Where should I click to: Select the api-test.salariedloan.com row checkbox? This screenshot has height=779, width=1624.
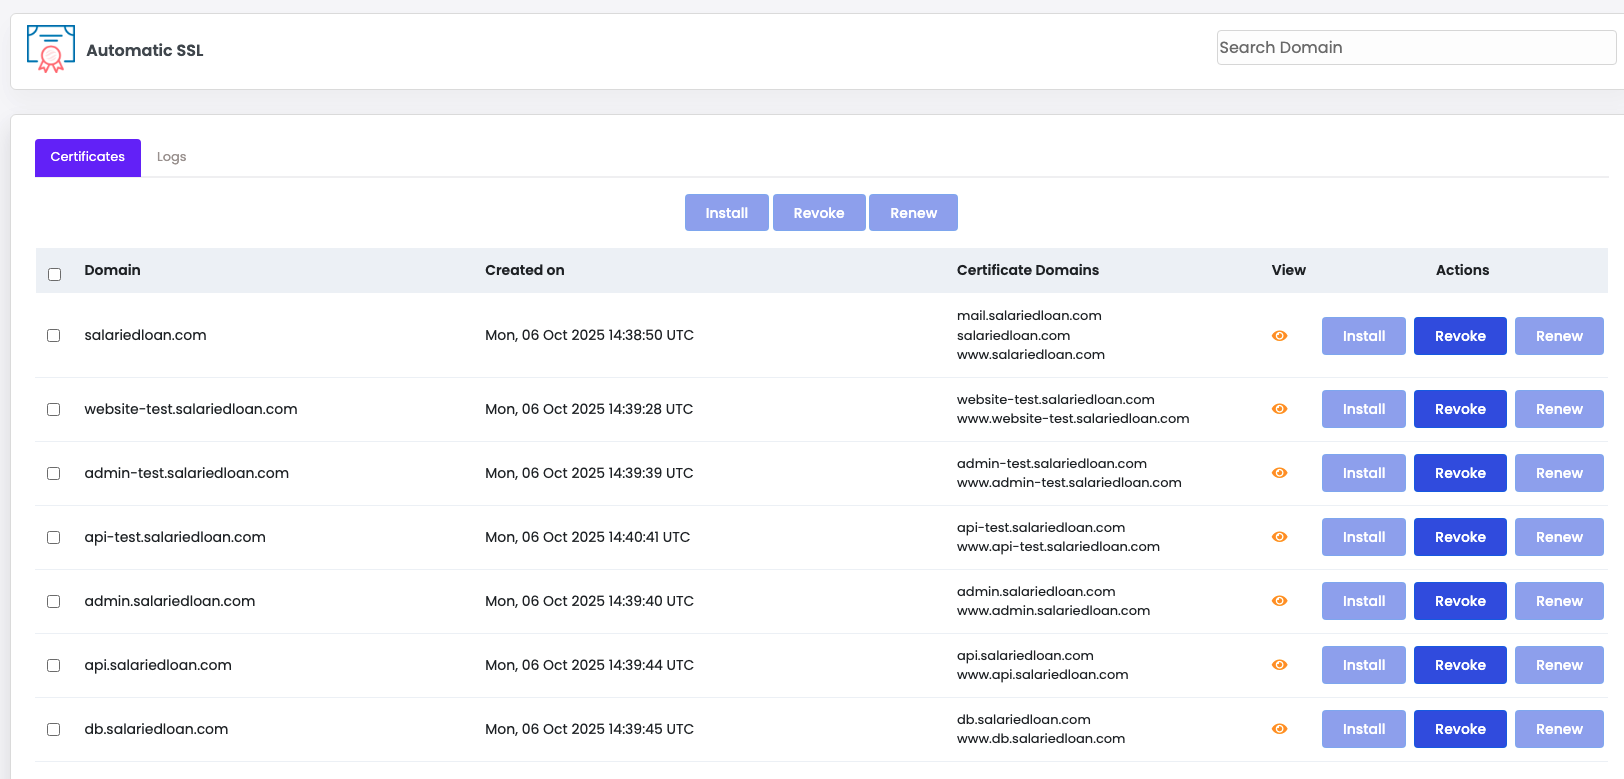click(54, 537)
